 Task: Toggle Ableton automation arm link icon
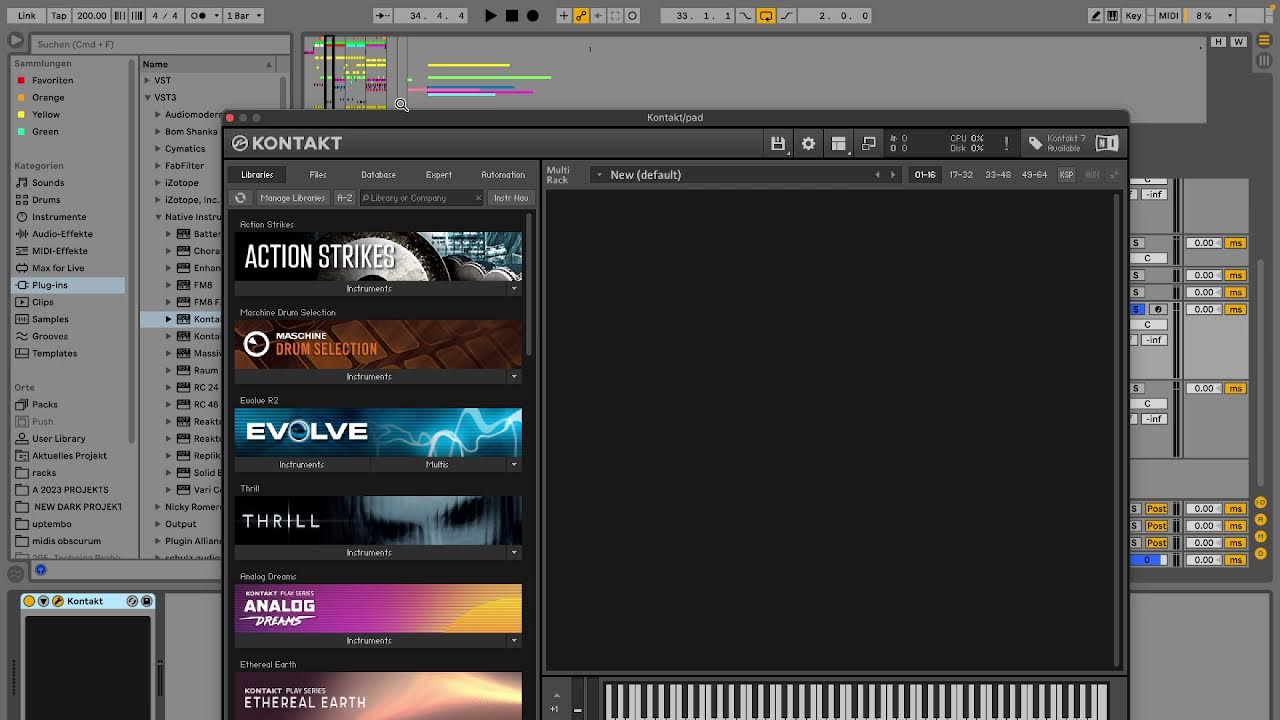(x=581, y=16)
